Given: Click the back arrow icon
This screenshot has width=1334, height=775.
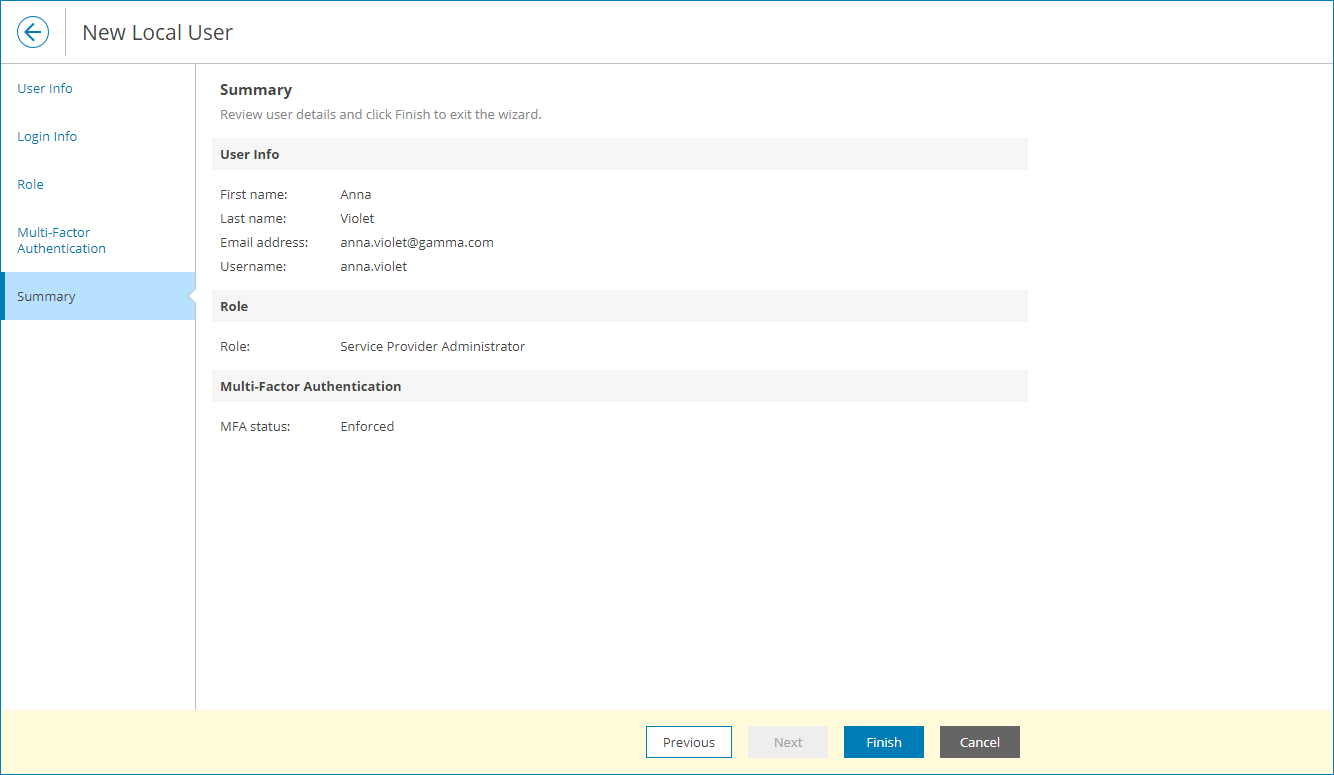Looking at the screenshot, I should pos(32,31).
